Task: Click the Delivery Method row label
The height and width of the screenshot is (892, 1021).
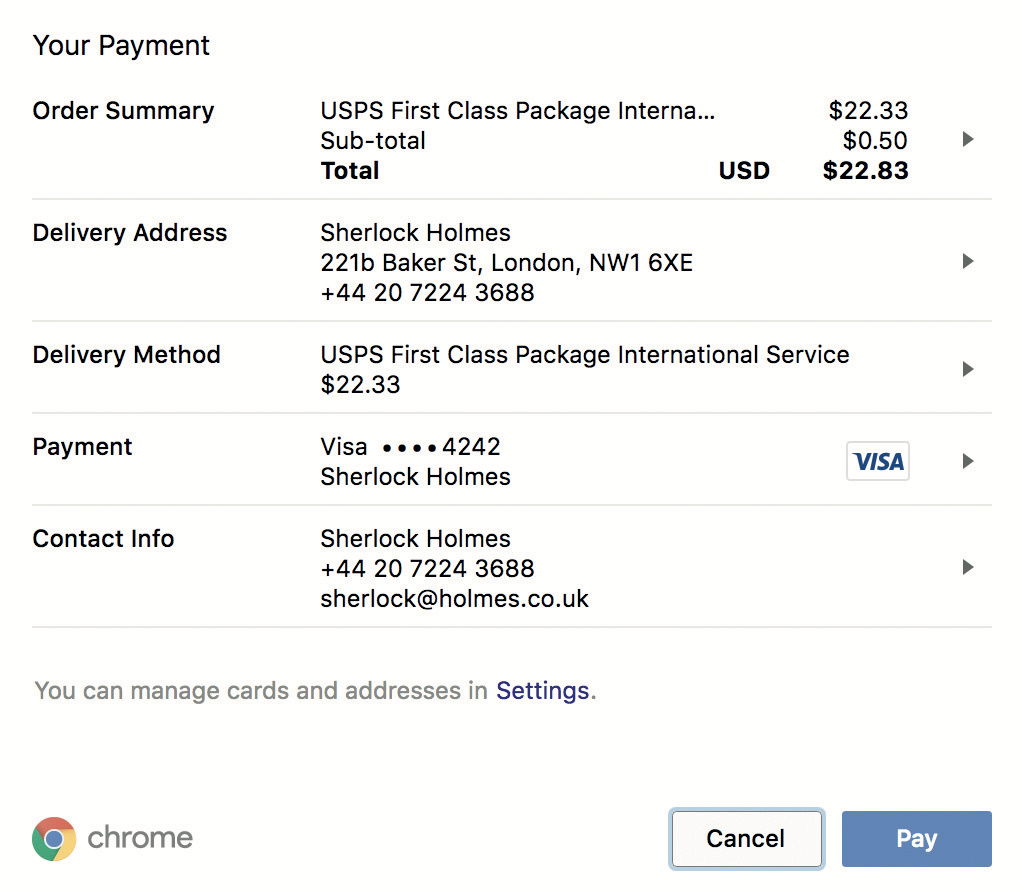Action: pos(127,355)
